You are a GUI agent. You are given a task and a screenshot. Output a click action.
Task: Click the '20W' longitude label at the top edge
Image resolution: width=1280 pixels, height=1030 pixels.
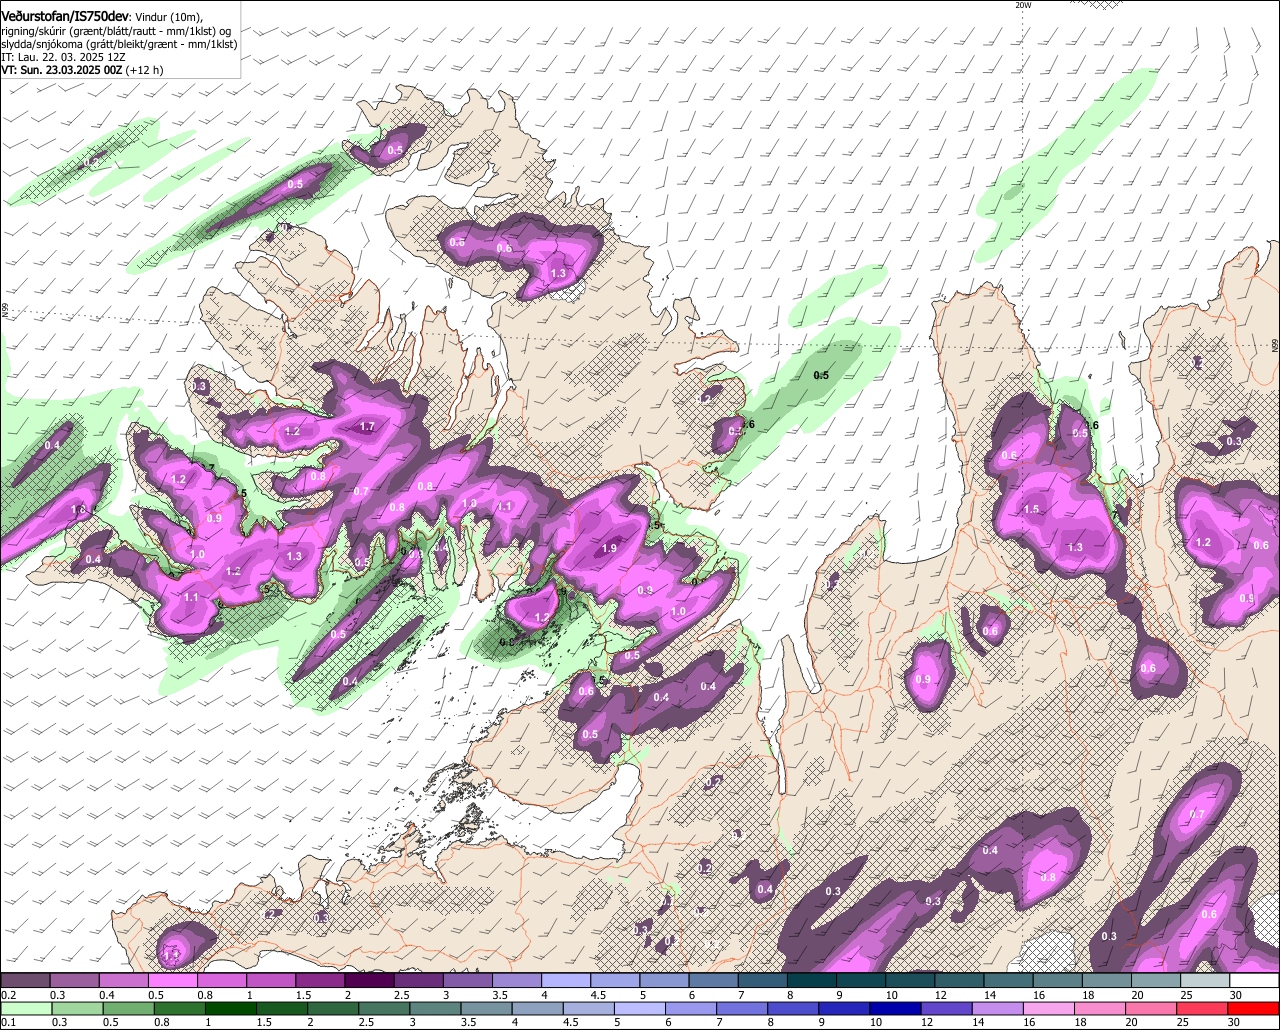(x=1022, y=5)
